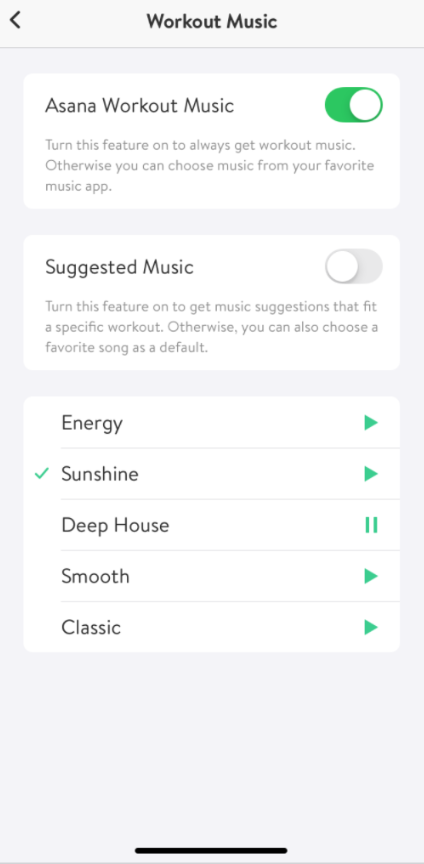Click the checkmark beside Sunshine
This screenshot has height=864, width=424.
coord(42,474)
